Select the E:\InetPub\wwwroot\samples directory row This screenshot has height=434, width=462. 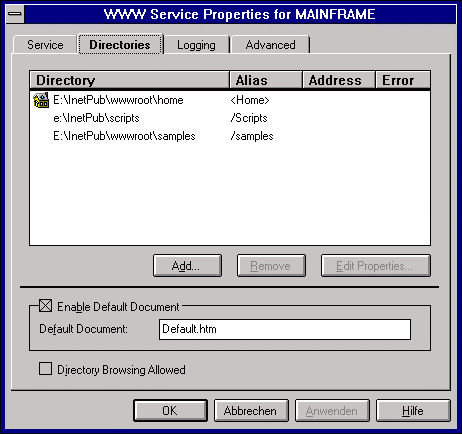(230, 136)
